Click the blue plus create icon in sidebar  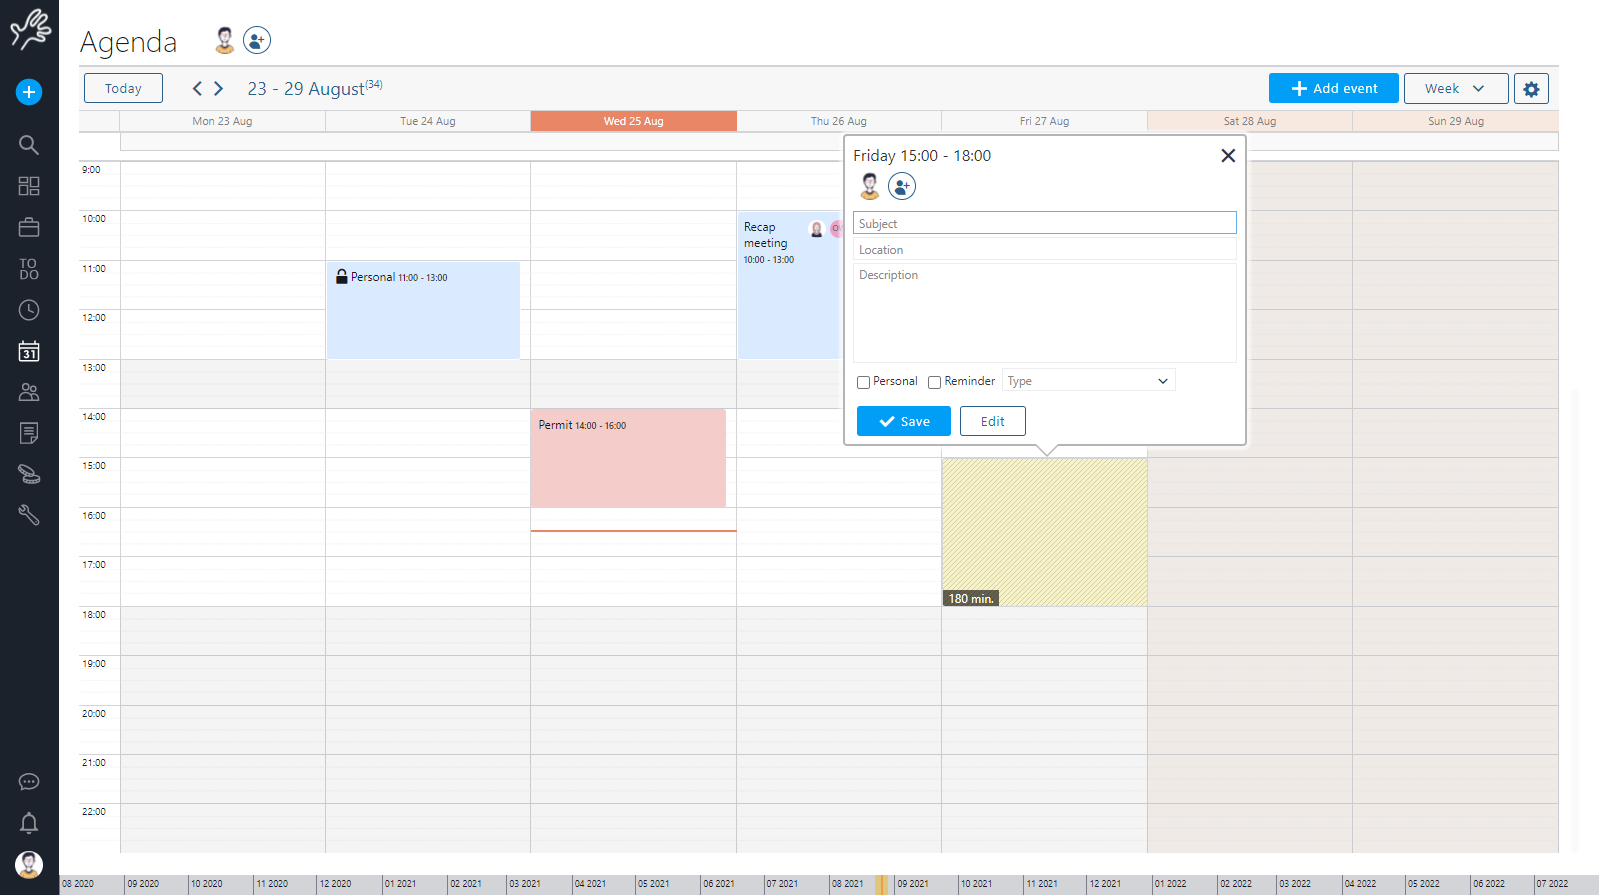(x=29, y=92)
